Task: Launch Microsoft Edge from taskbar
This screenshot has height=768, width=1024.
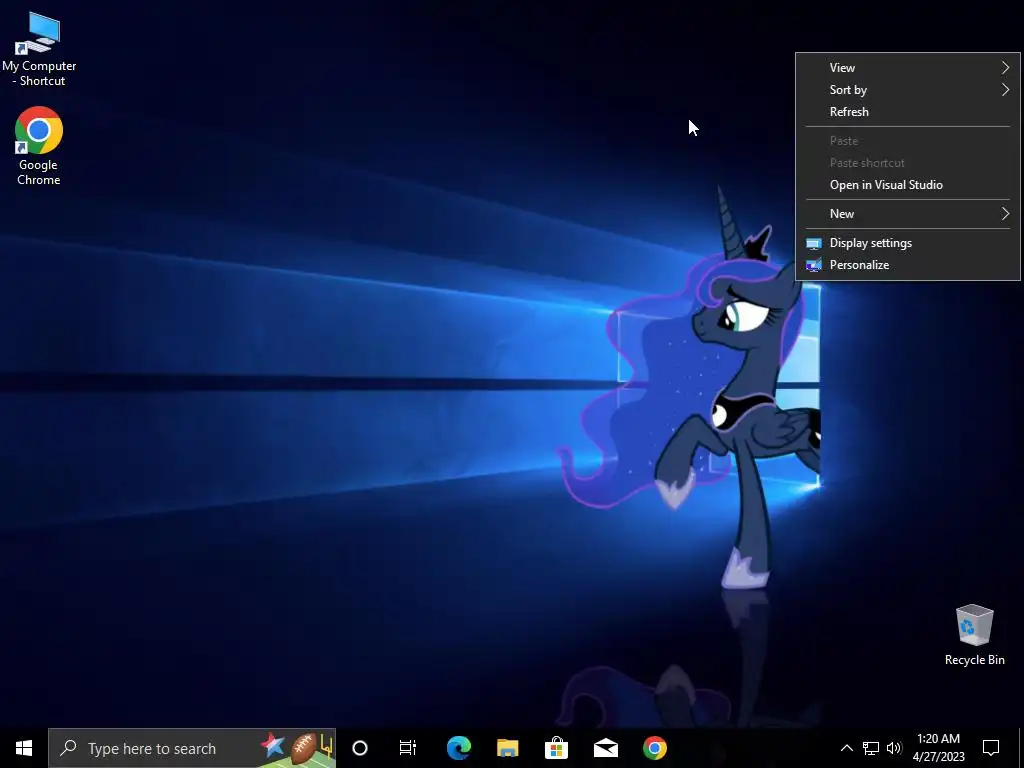Action: [458, 748]
